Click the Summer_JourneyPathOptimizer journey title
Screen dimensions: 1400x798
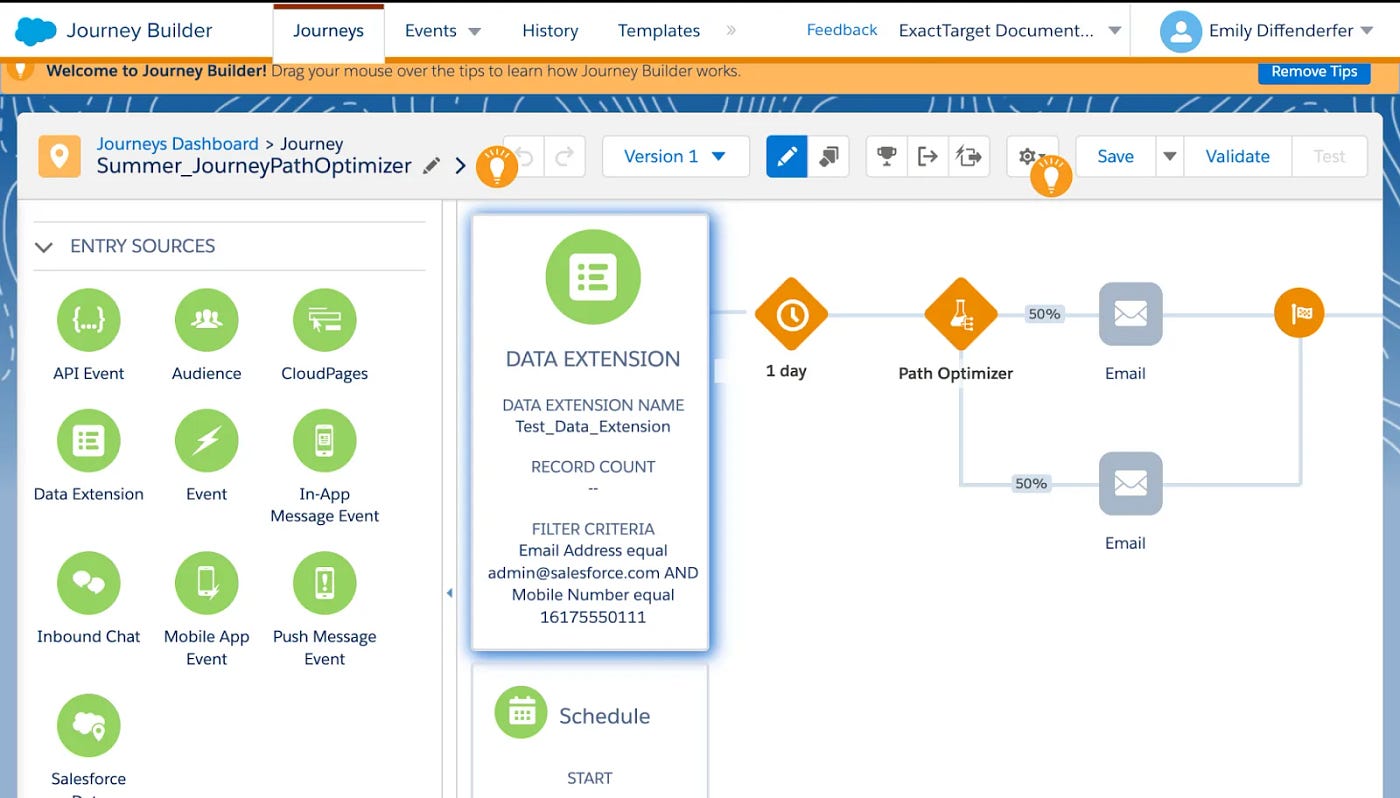coord(254,166)
